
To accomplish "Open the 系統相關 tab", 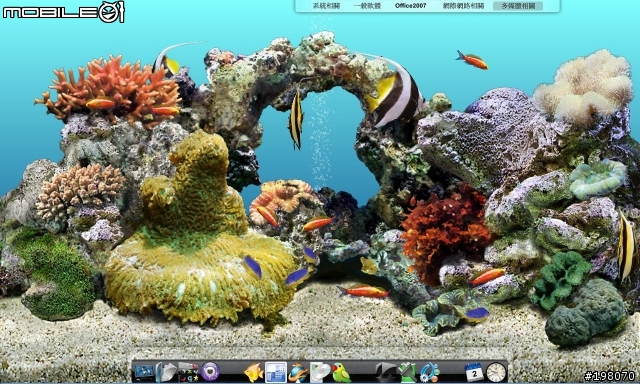I will 326,6.
